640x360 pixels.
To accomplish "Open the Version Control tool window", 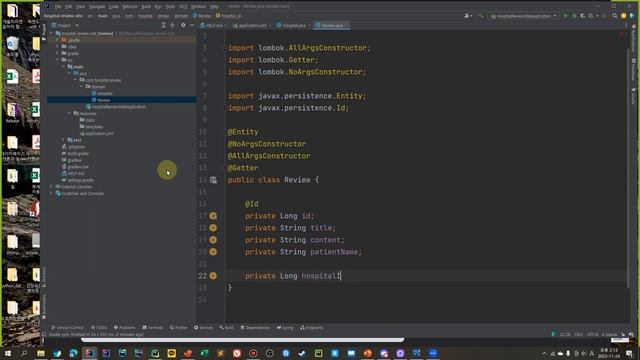I will click(68, 328).
